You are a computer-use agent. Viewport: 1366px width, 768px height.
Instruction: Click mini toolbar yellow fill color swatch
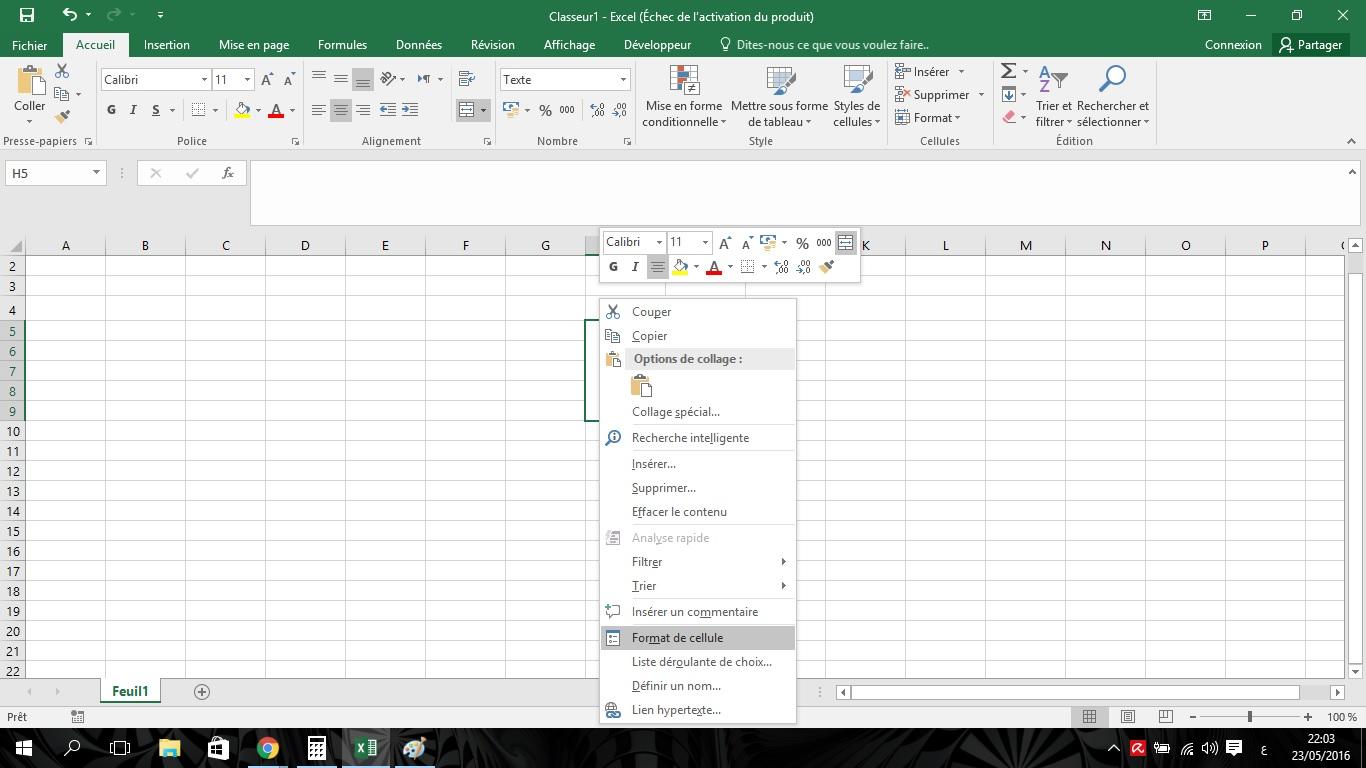coord(680,267)
